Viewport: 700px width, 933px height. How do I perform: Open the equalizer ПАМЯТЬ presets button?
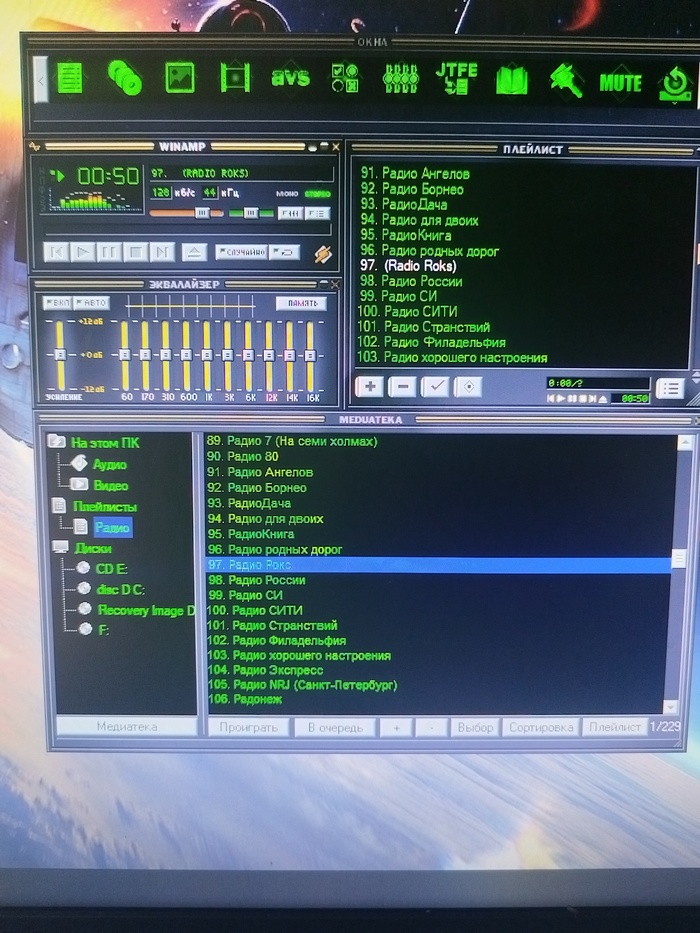click(302, 303)
